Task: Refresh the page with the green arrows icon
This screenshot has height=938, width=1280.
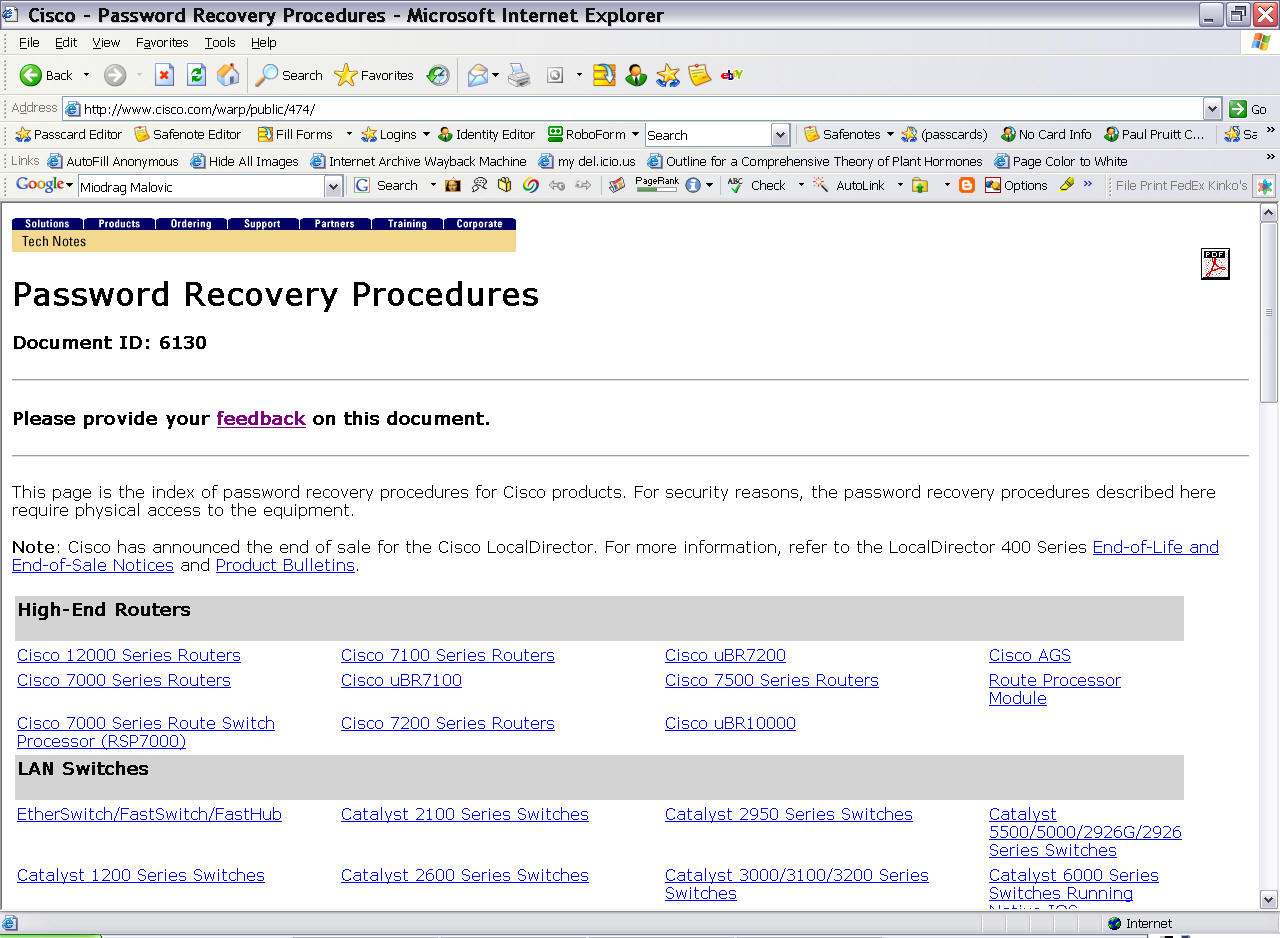Action: (x=196, y=75)
